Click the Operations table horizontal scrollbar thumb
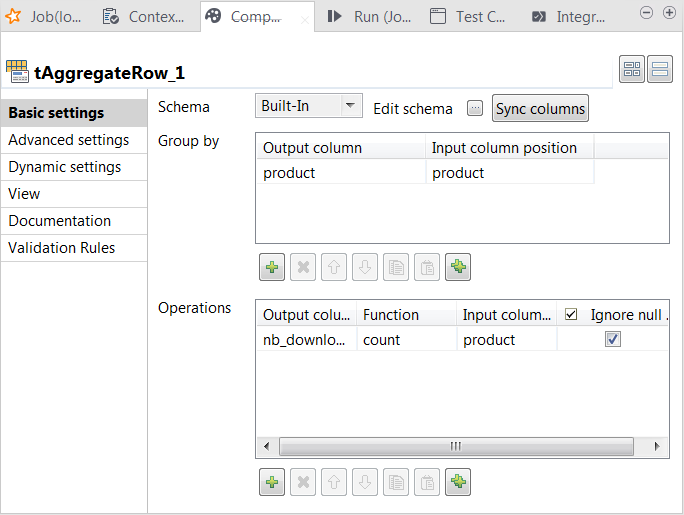Screen dimensions: 684x515 click(455, 446)
